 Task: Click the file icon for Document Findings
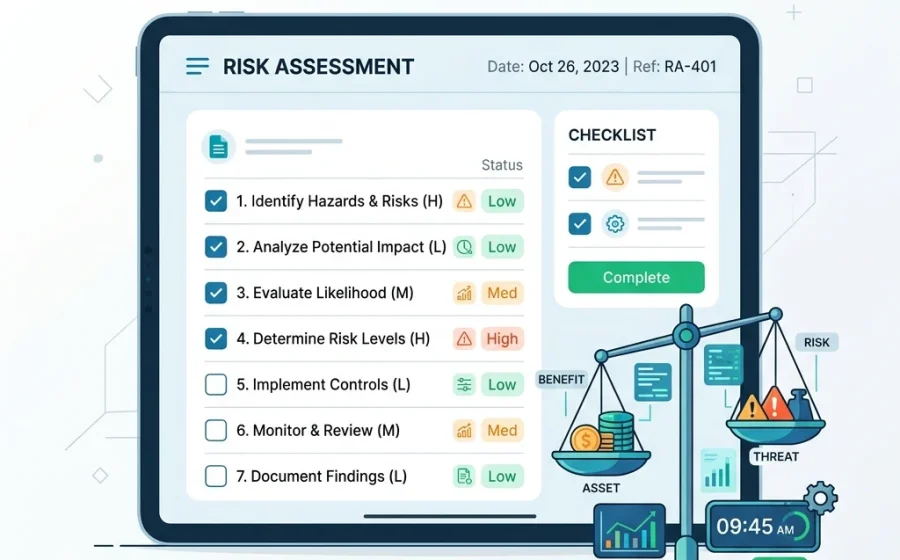464,476
